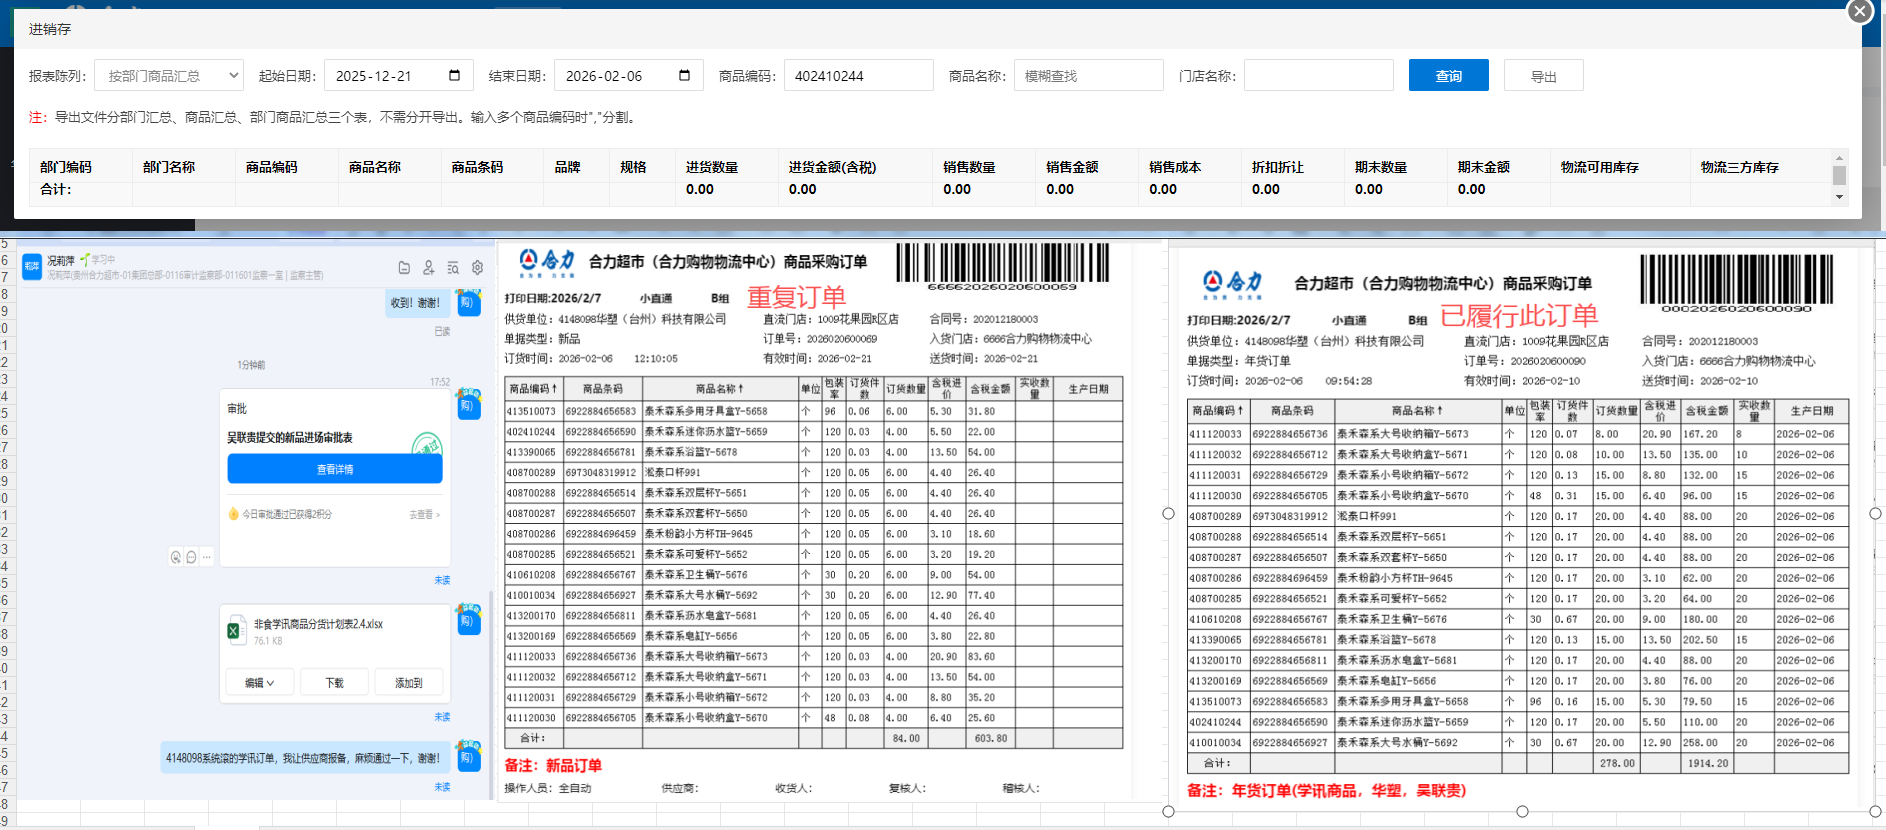This screenshot has width=1886, height=830.
Task: Expand the 编辑 dropdown on file card
Action: pyautogui.click(x=259, y=683)
